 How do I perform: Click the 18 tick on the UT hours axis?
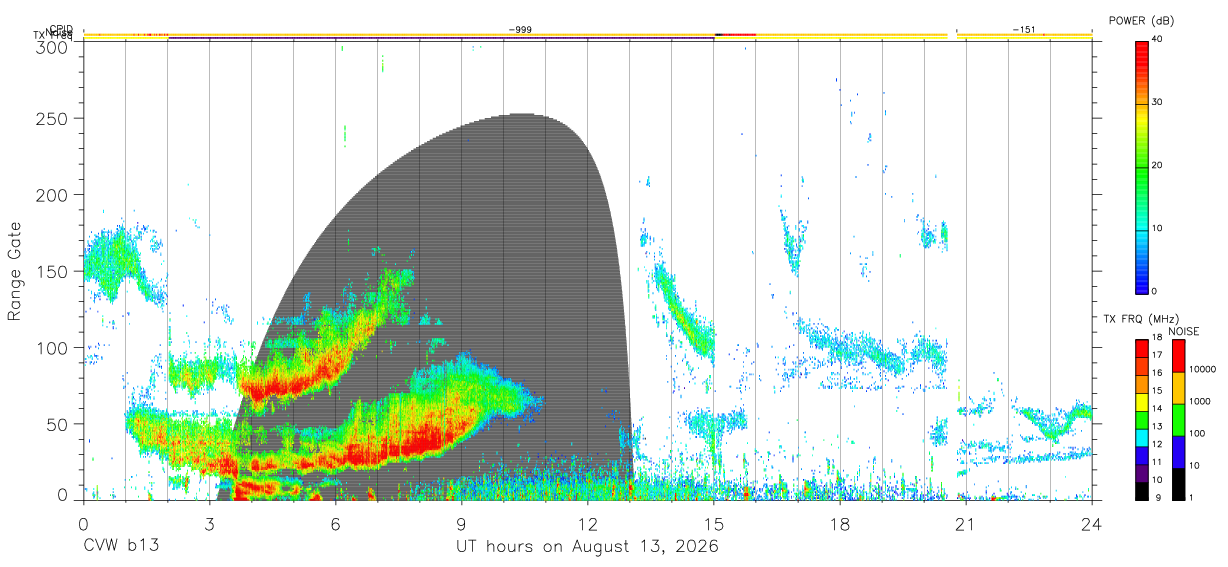pos(840,523)
